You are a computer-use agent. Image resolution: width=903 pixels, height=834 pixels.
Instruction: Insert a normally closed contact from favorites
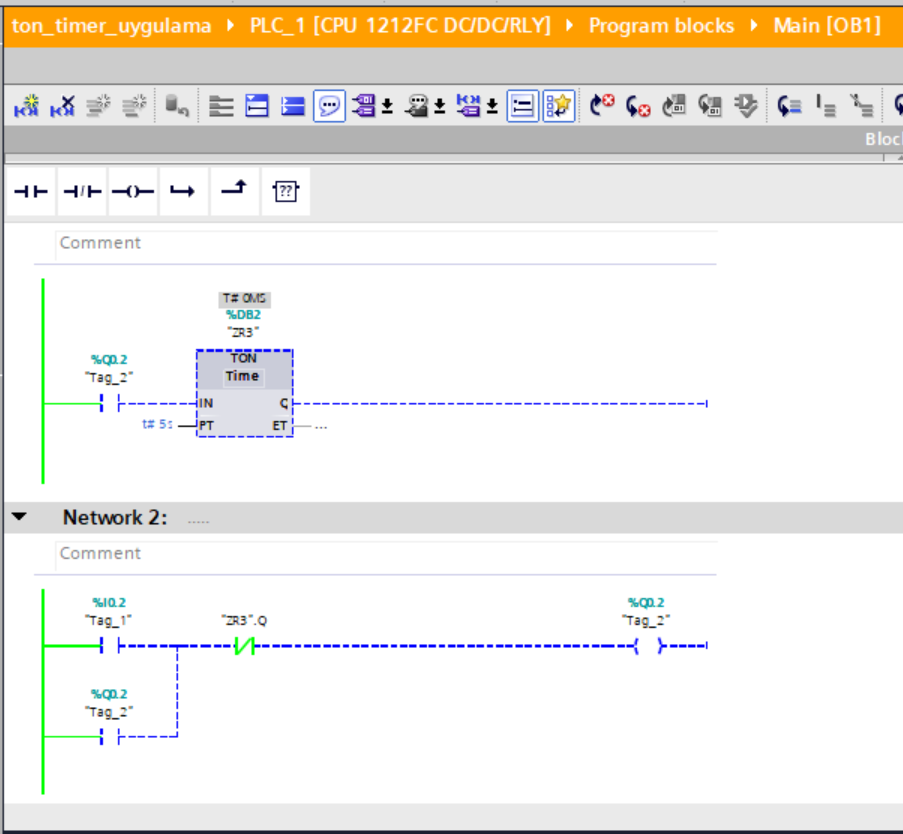(x=82, y=191)
